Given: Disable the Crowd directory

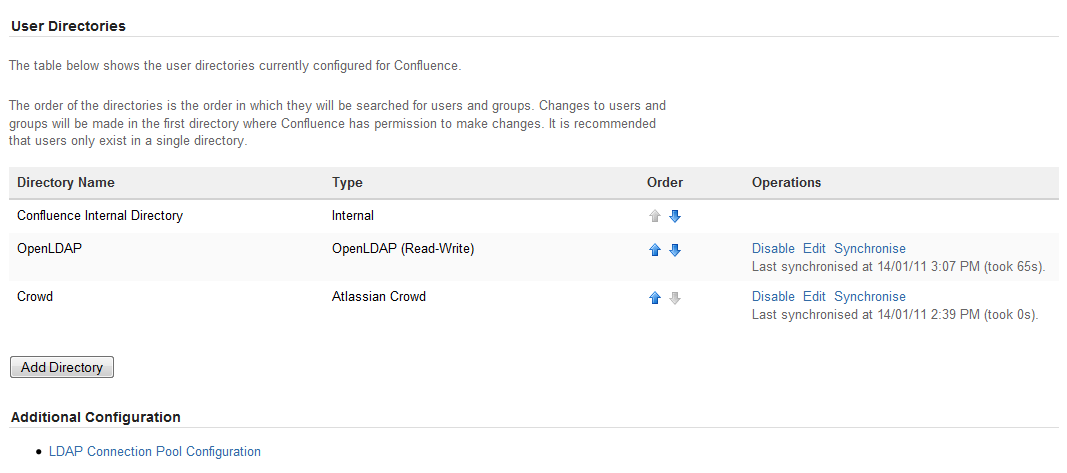Looking at the screenshot, I should coord(773,297).
